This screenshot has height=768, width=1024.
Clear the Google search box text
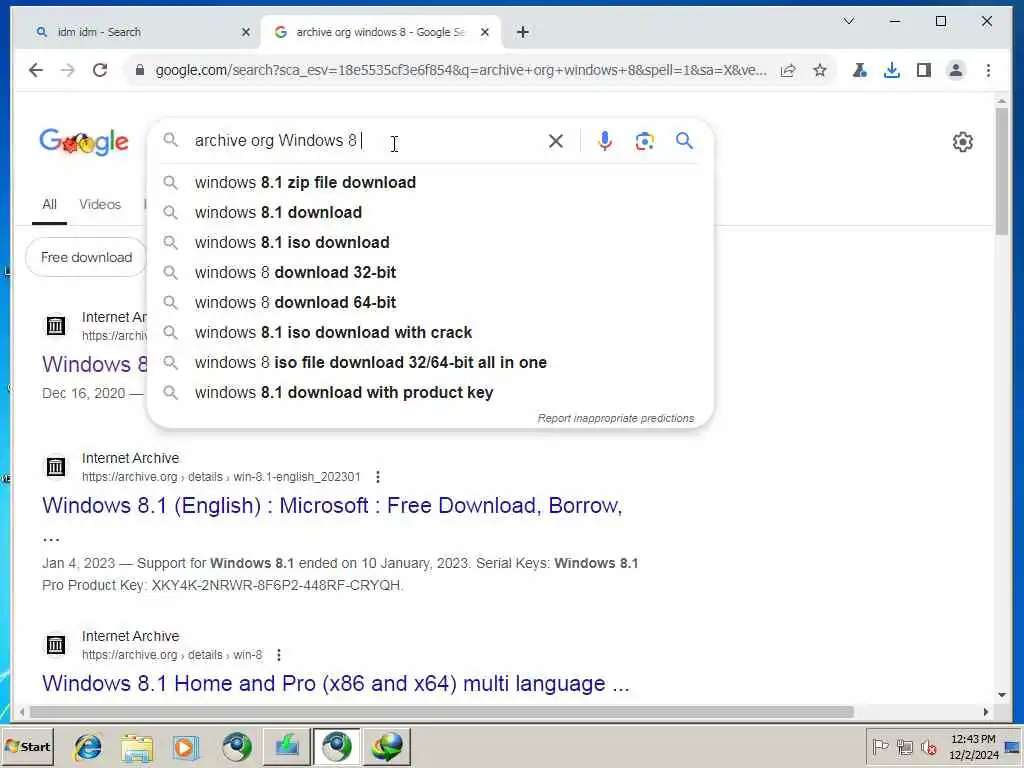point(556,141)
